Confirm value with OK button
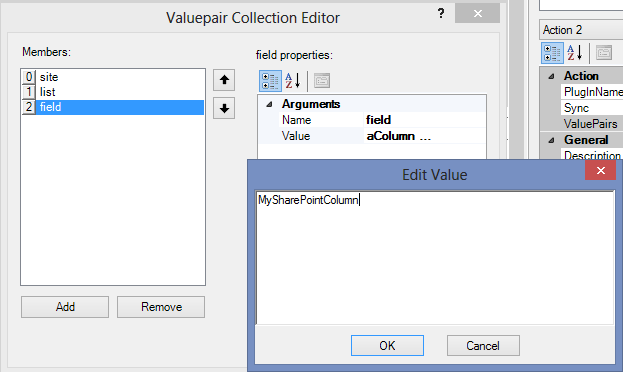The width and height of the screenshot is (623, 372). 387,345
